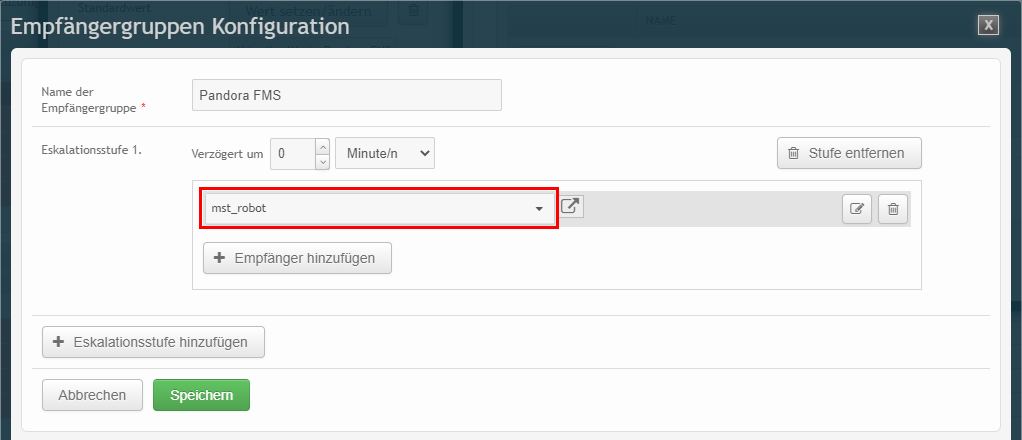Edit the mst_robot recipient entry
The height and width of the screenshot is (440, 1022).
tap(856, 209)
